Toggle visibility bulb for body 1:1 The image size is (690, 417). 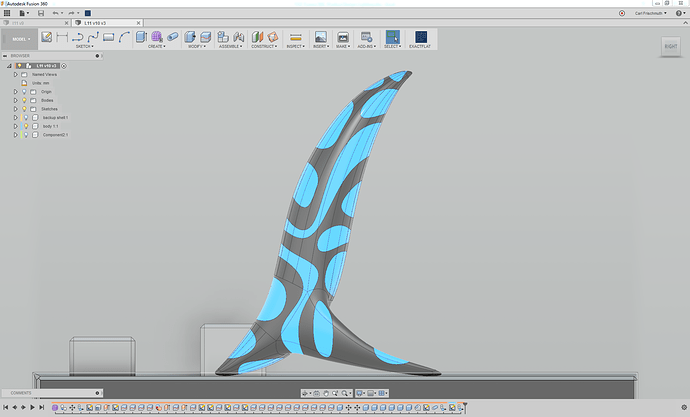pos(26,126)
